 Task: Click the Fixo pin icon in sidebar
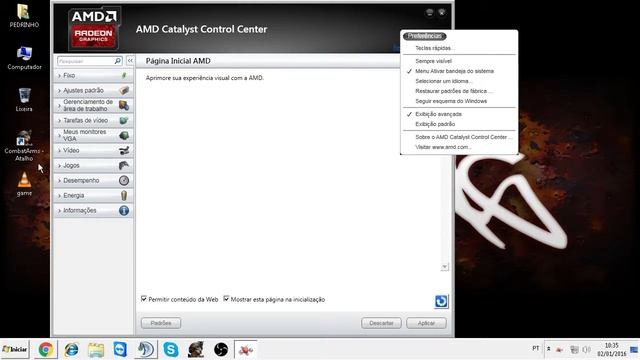(x=124, y=76)
